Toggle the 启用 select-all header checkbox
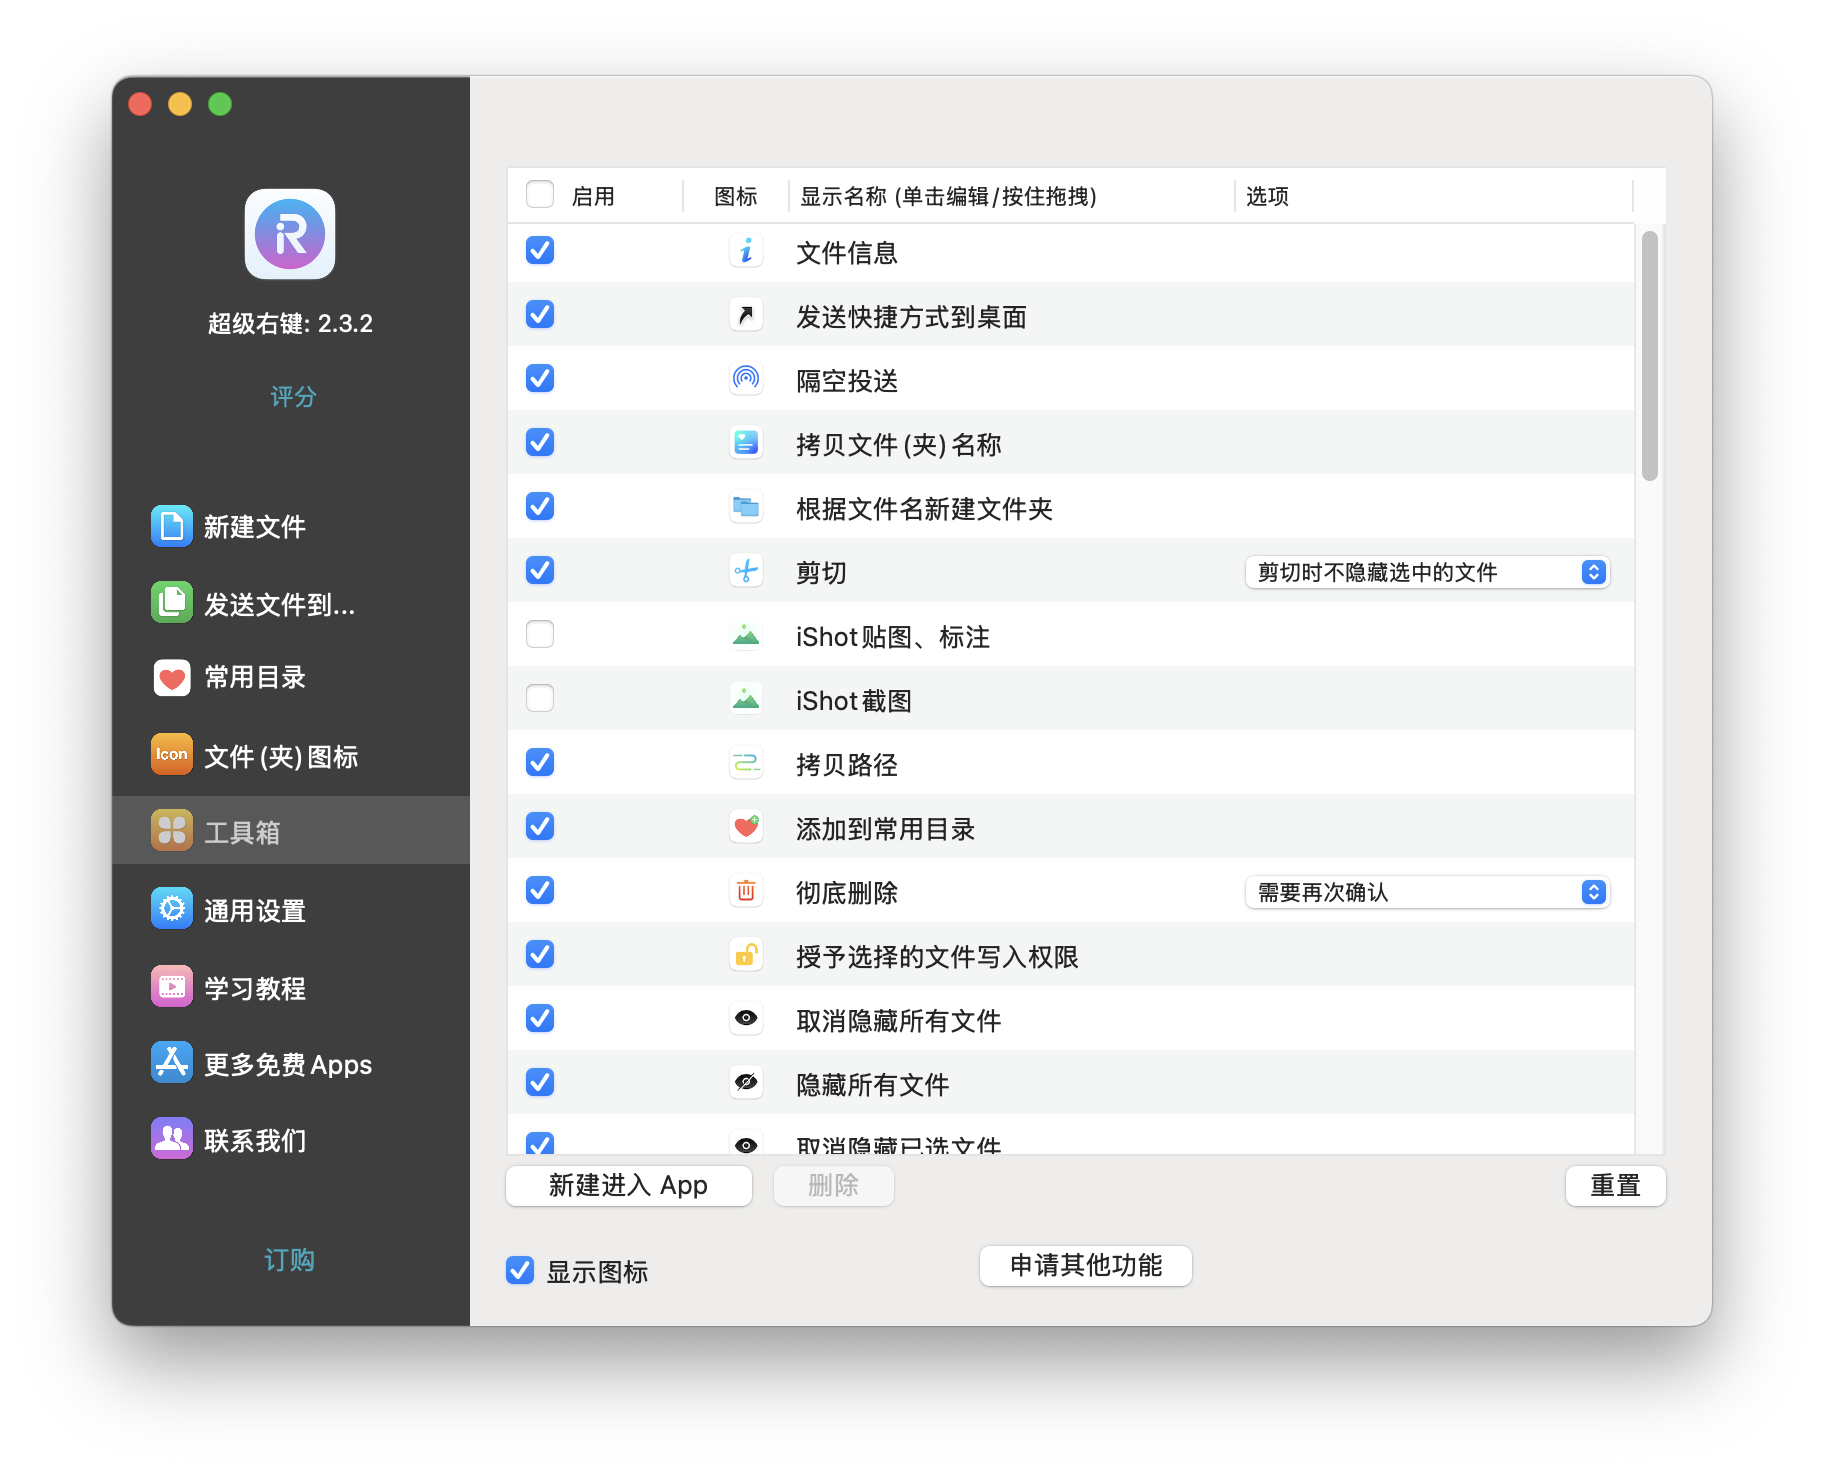This screenshot has width=1824, height=1474. click(x=540, y=194)
